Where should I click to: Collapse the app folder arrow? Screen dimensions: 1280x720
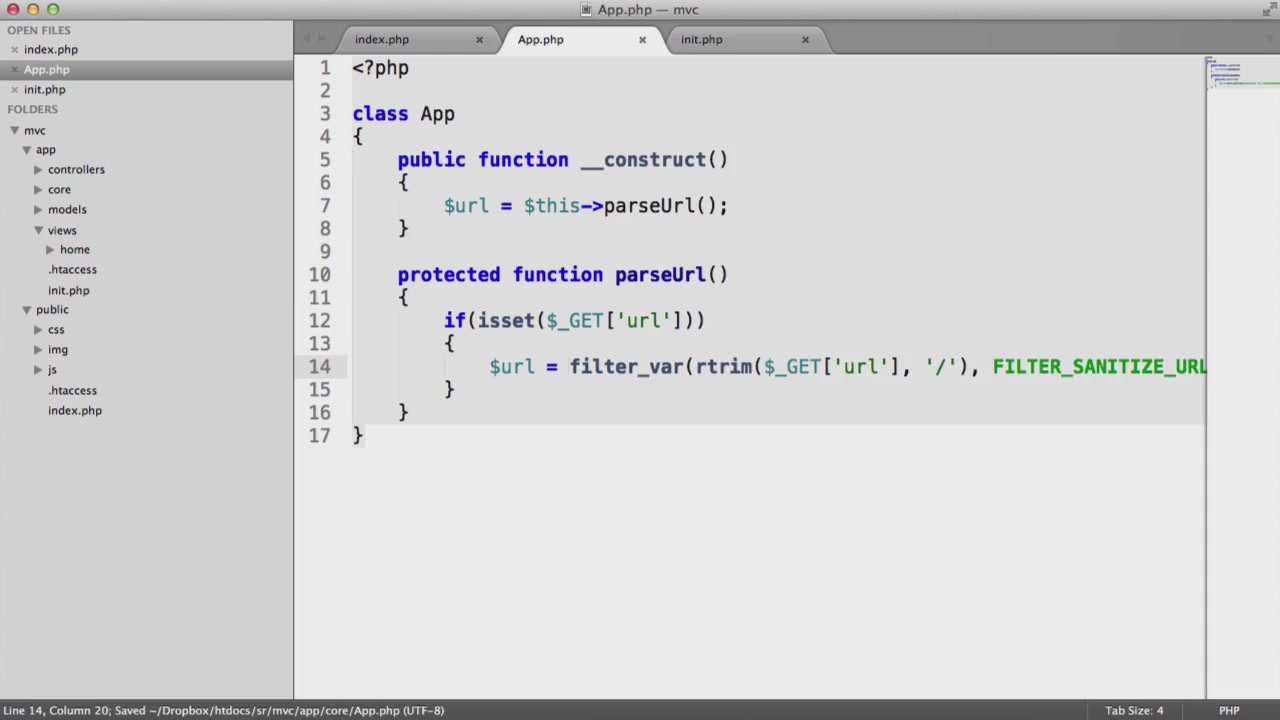[27, 150]
